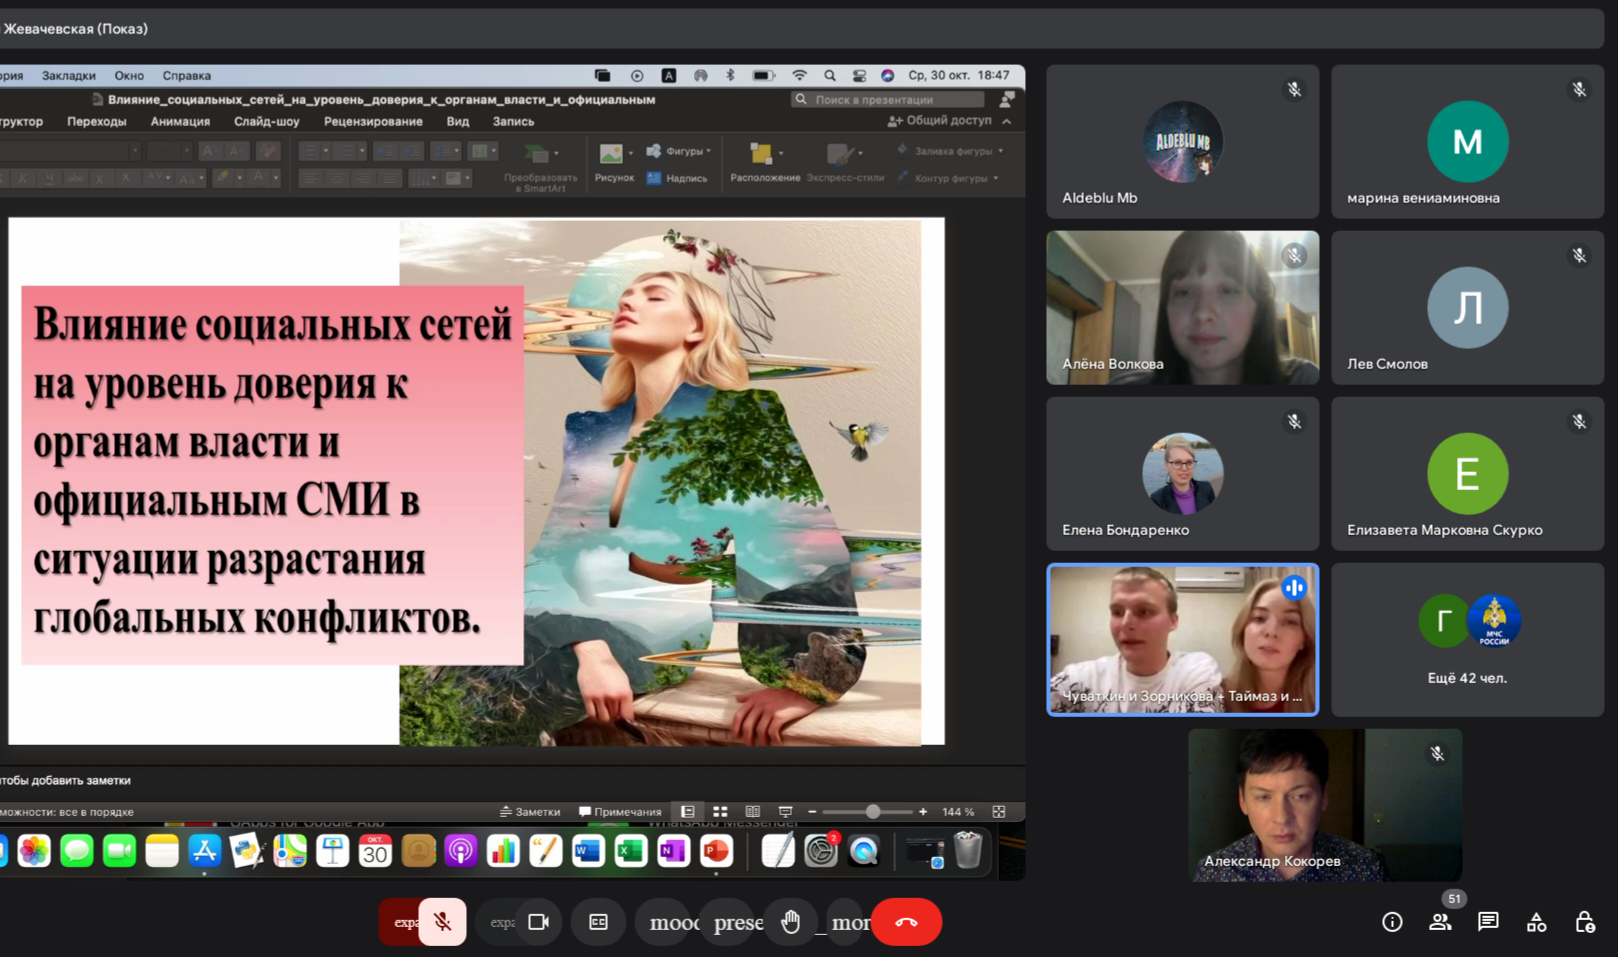Viewport: 1618px width, 957px height.
Task: Toggle the Примечания comments pane
Action: click(x=620, y=812)
